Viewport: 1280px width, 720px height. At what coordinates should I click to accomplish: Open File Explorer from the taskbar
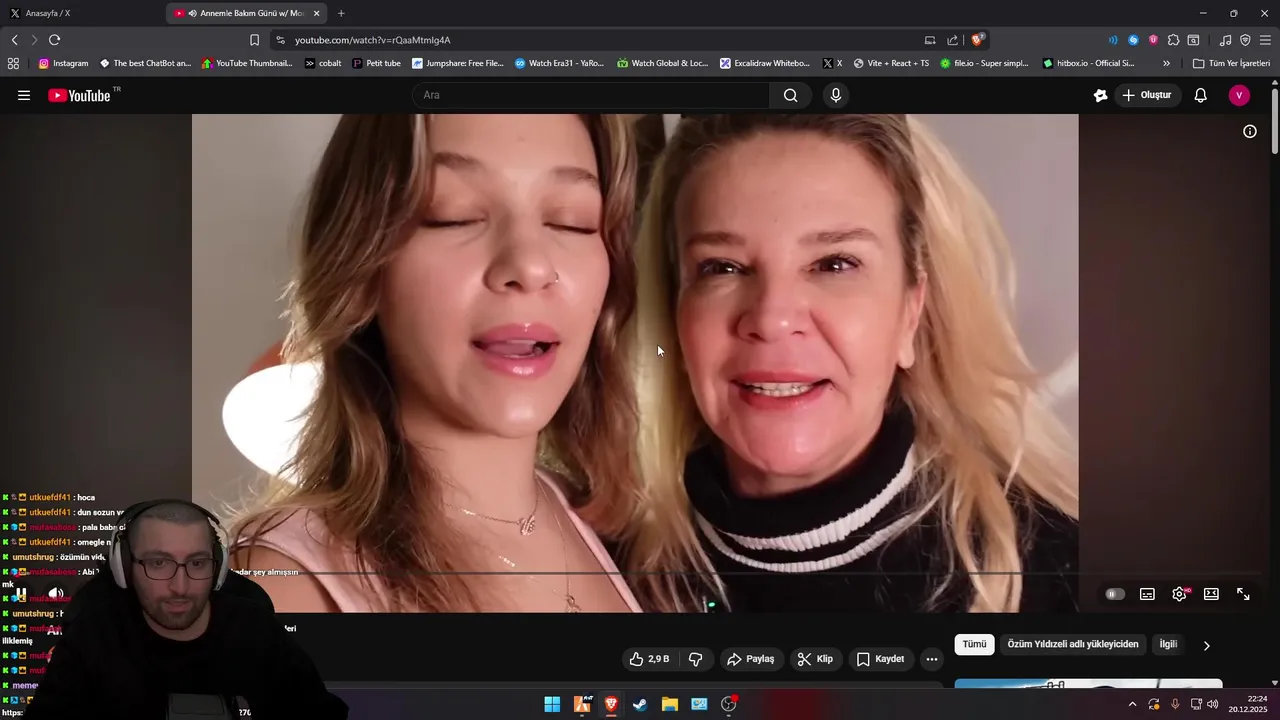(670, 704)
